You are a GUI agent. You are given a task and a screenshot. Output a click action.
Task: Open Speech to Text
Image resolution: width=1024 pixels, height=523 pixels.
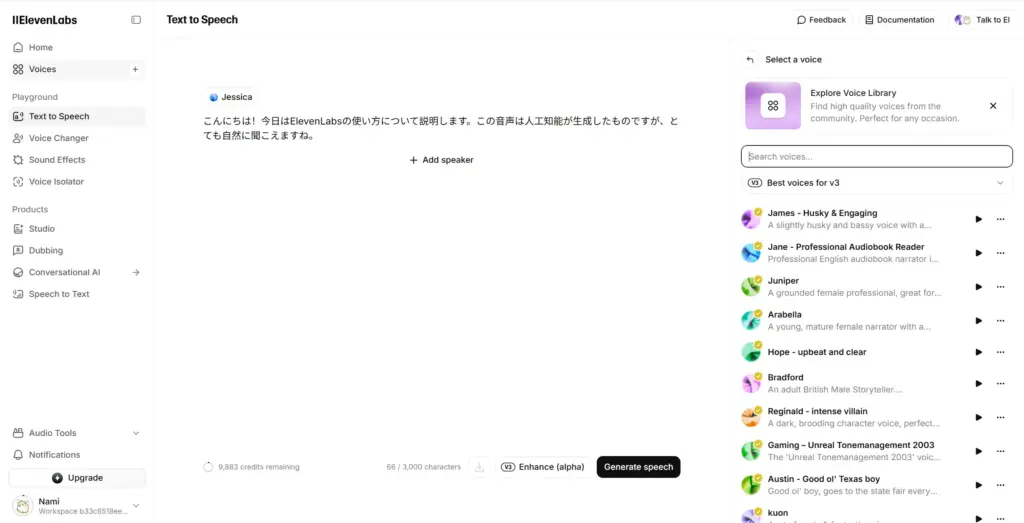click(x=77, y=294)
